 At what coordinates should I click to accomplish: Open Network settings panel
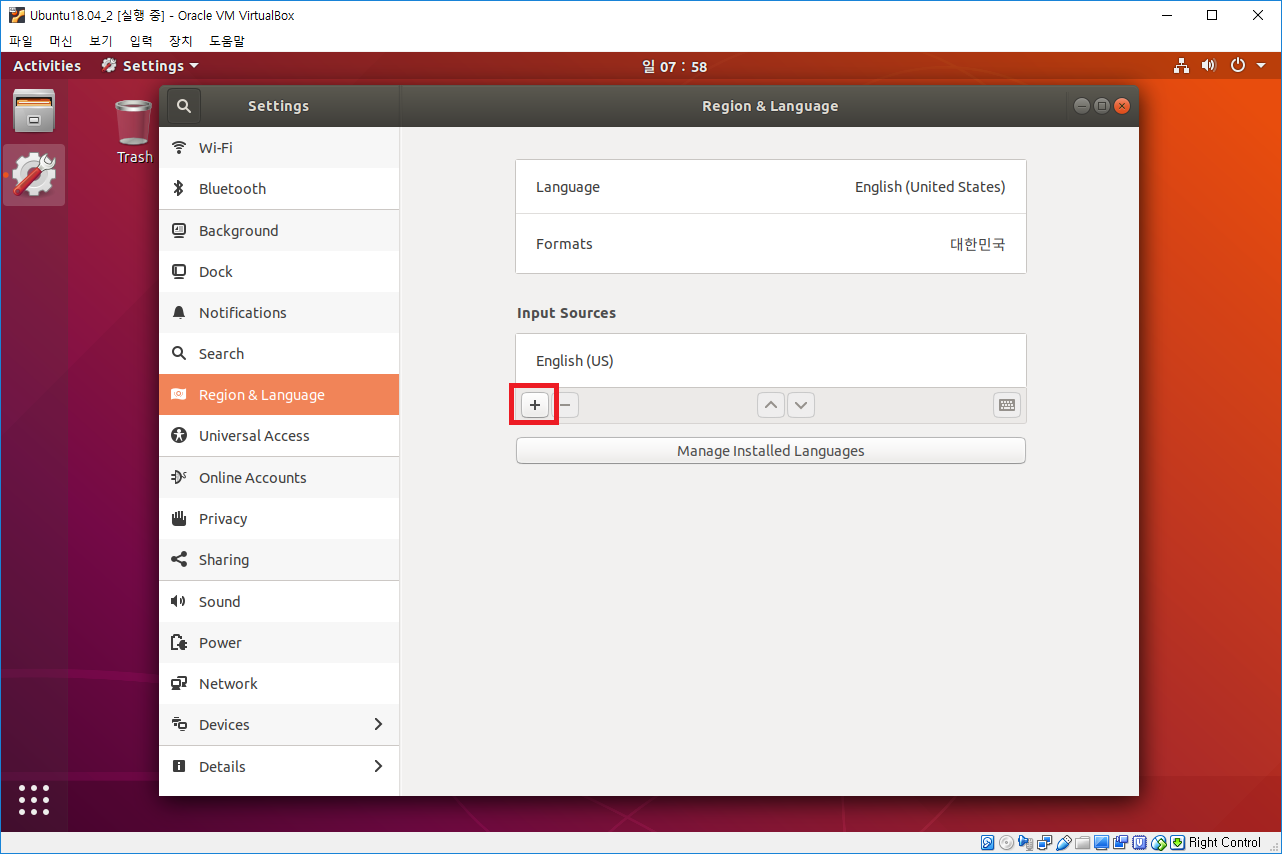(279, 684)
